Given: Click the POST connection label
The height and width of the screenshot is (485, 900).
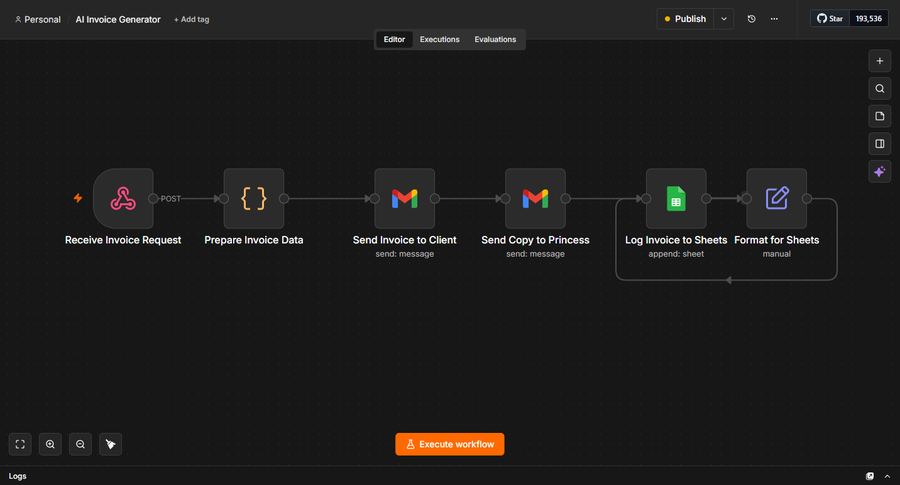Looking at the screenshot, I should click(170, 199).
